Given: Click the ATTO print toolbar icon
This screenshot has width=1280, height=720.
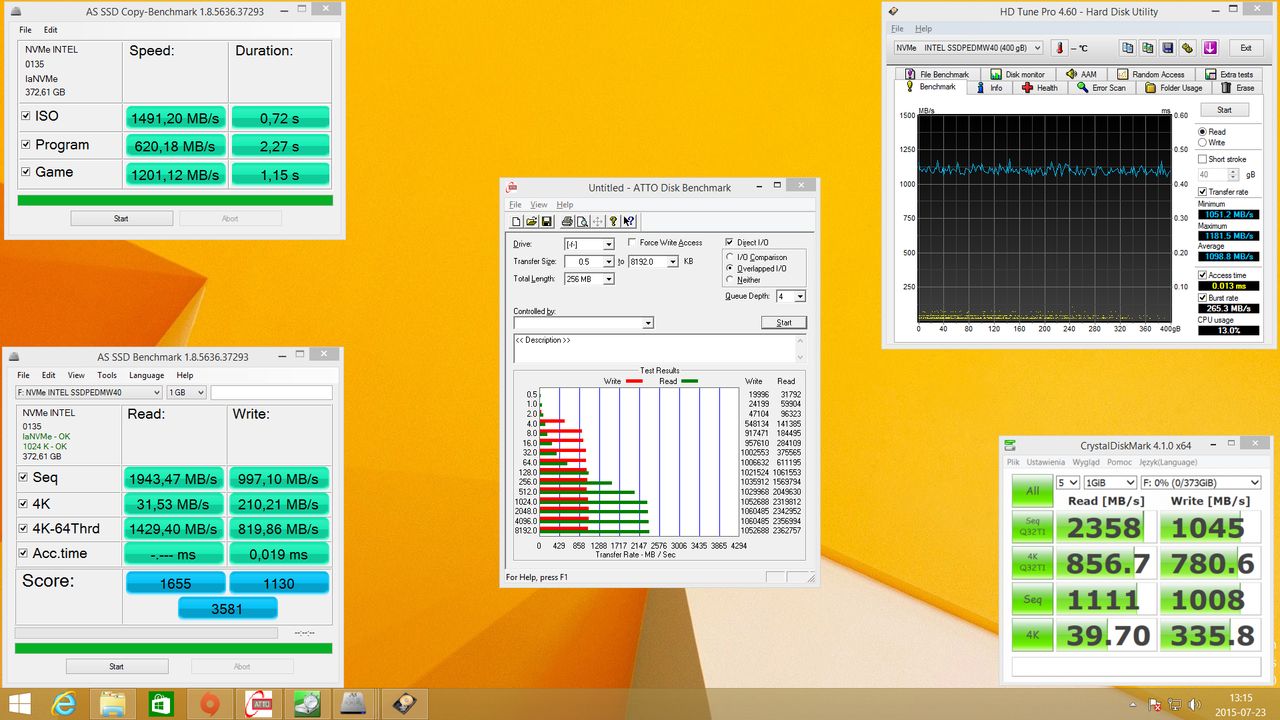Looking at the screenshot, I should (567, 222).
